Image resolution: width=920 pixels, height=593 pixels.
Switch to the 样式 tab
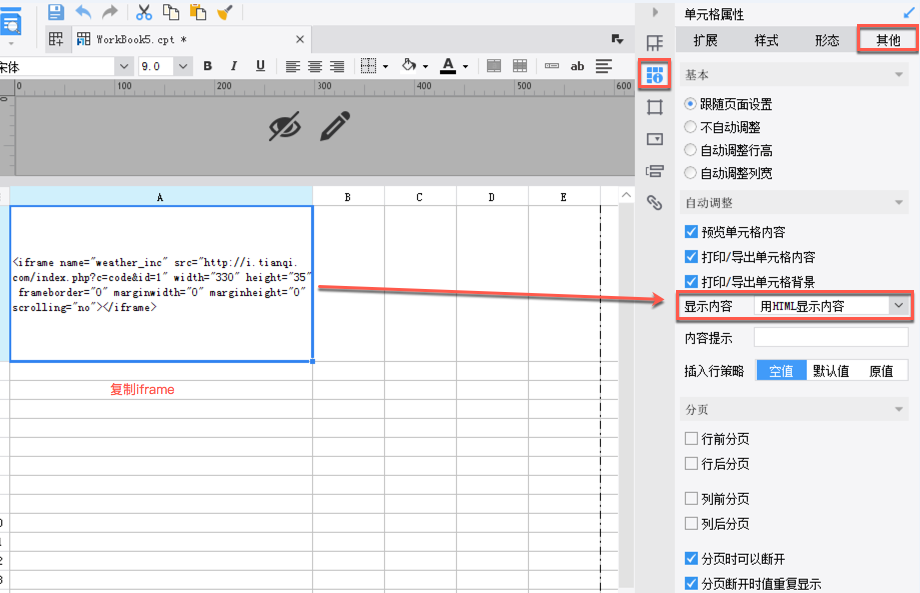(766, 40)
